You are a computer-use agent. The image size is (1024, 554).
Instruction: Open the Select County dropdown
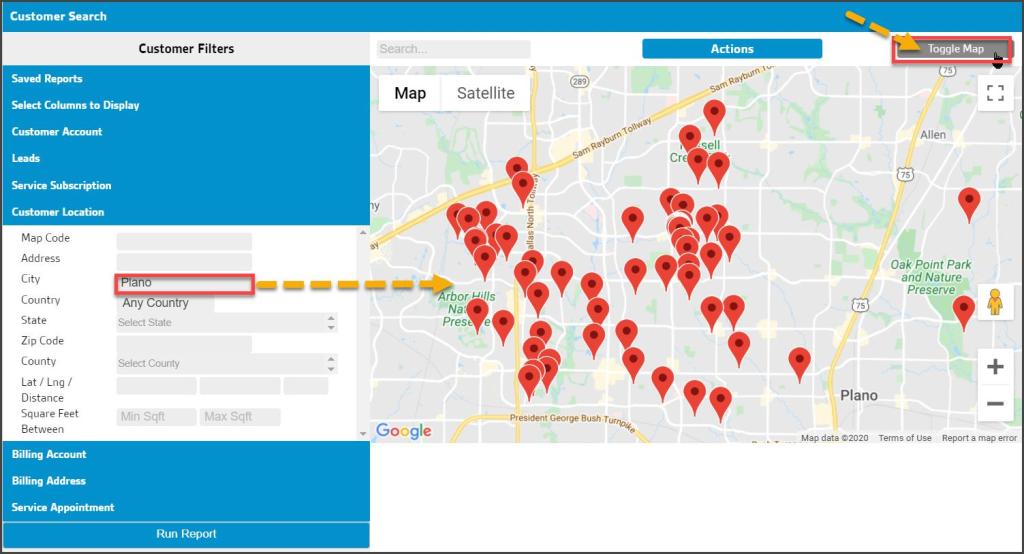226,364
